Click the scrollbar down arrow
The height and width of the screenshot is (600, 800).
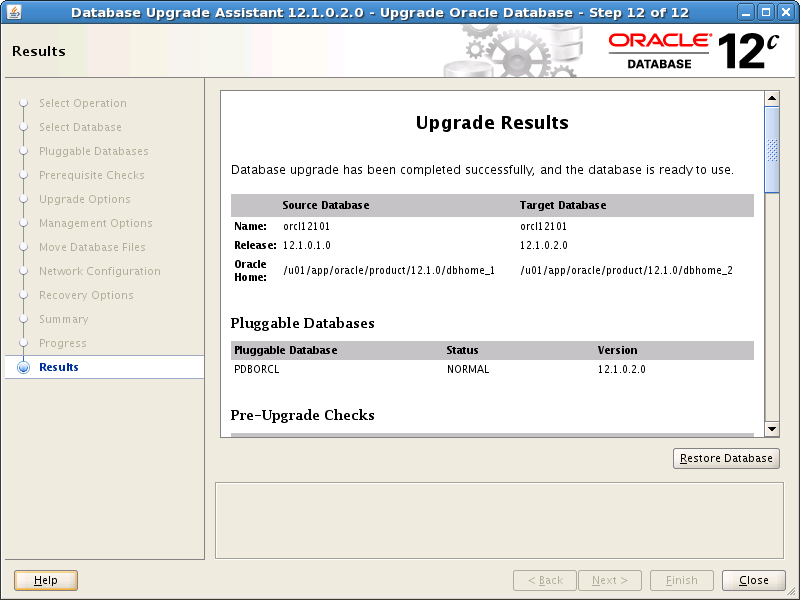[x=772, y=429]
